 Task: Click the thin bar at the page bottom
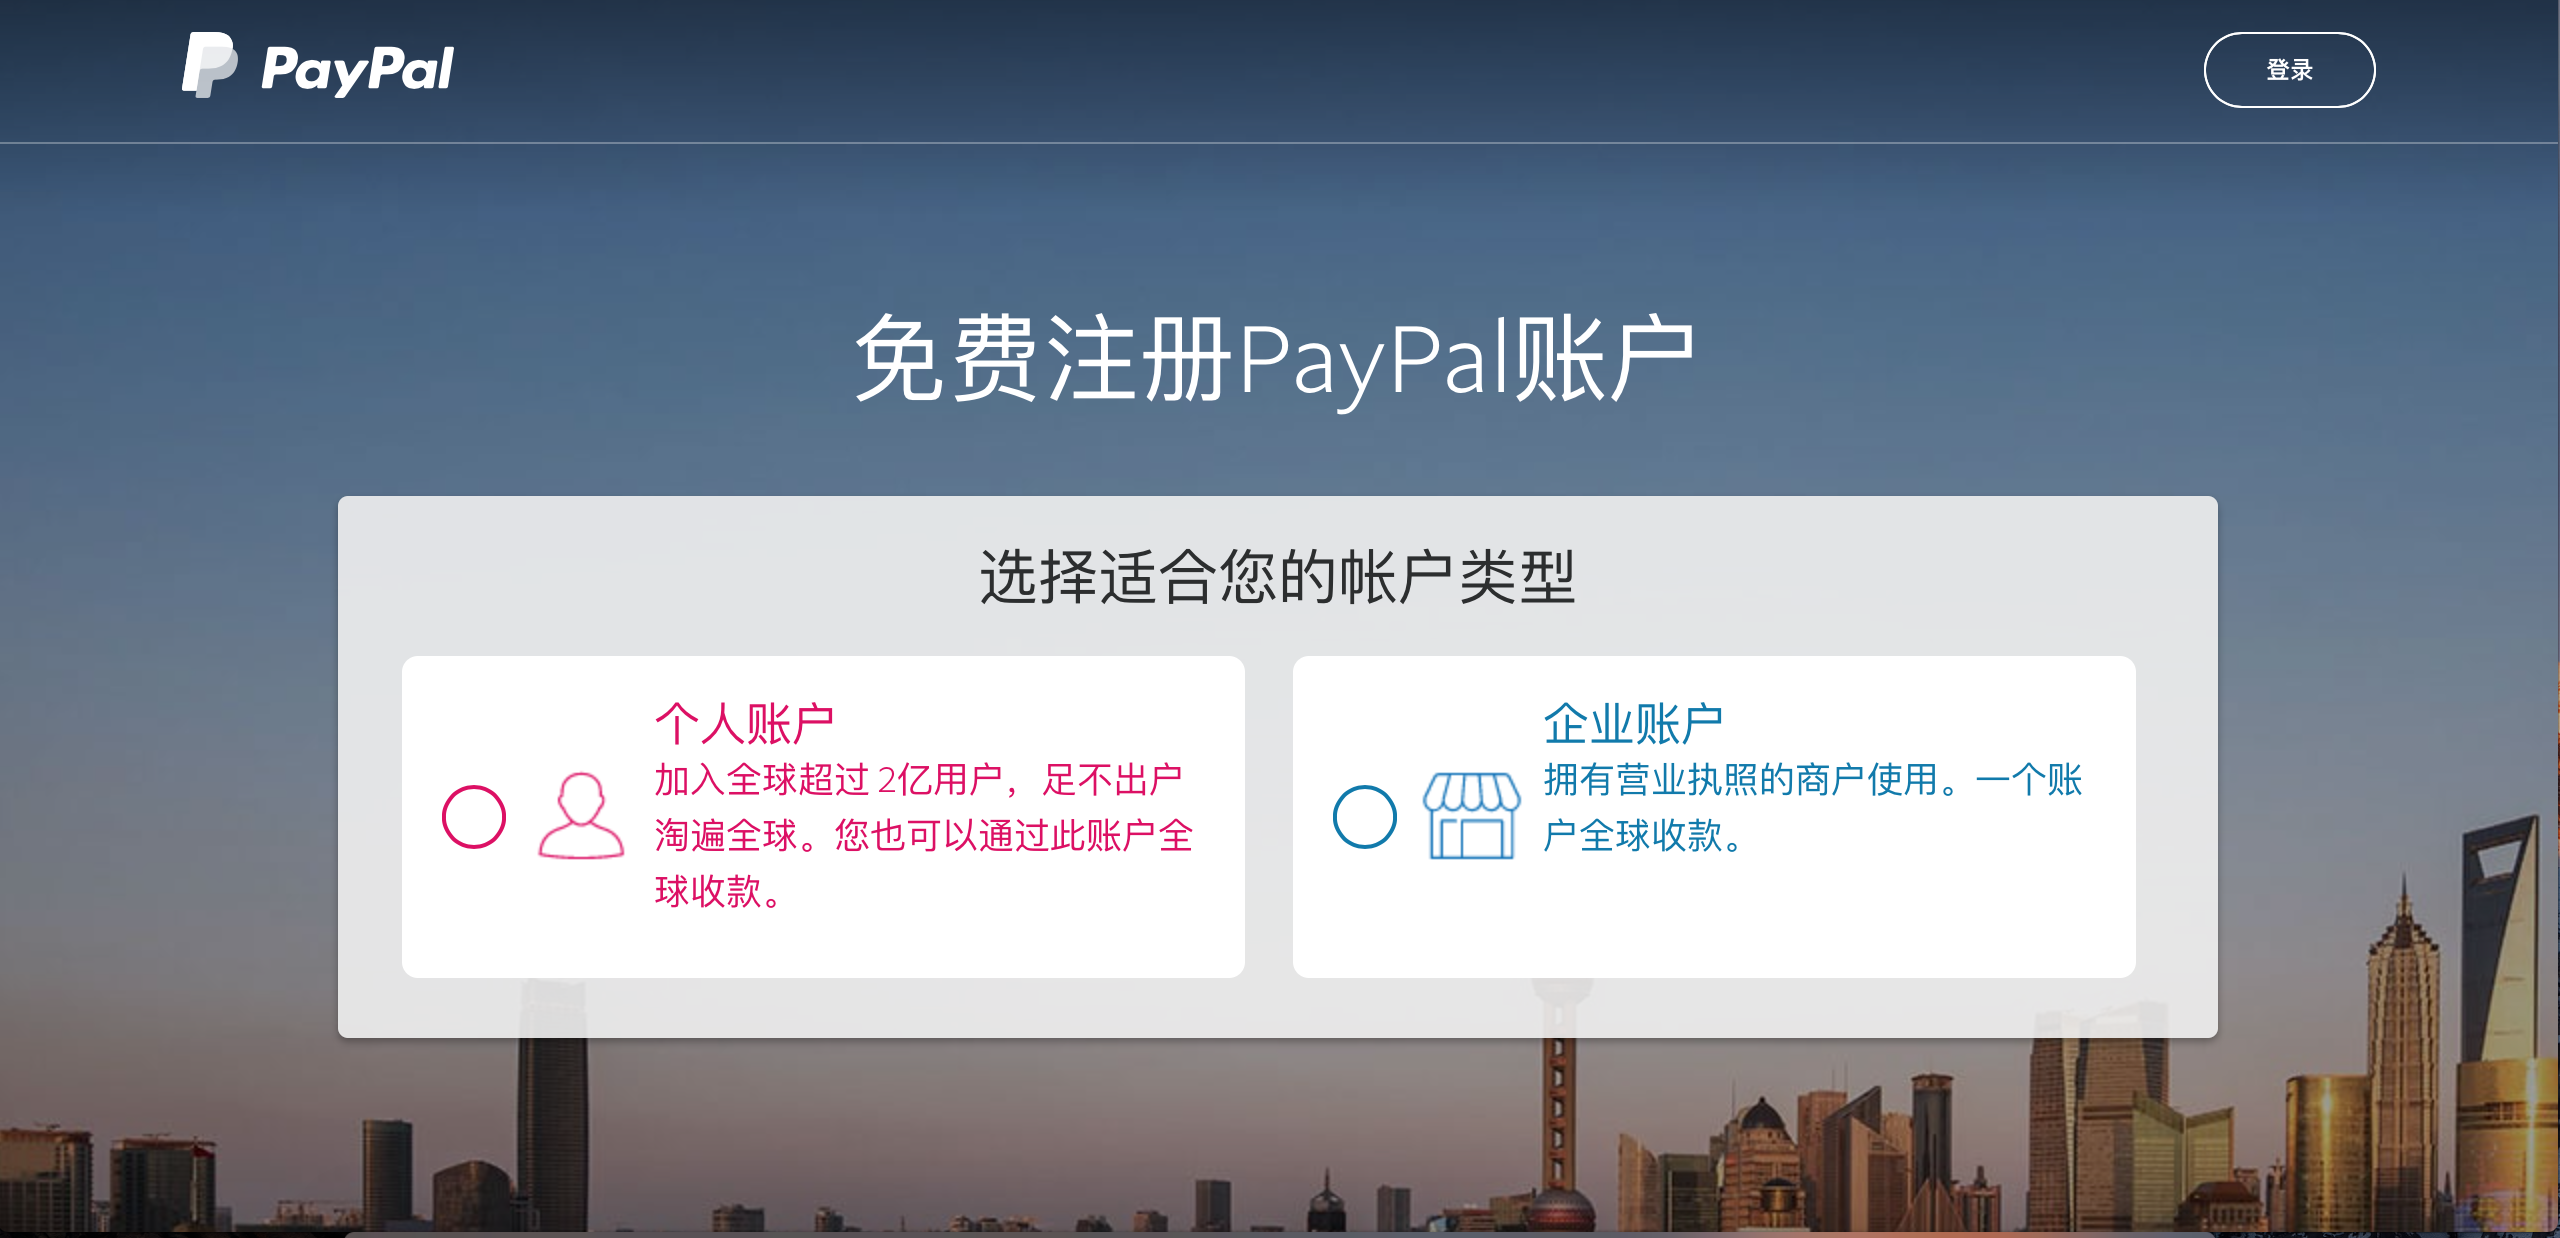click(1280, 1235)
